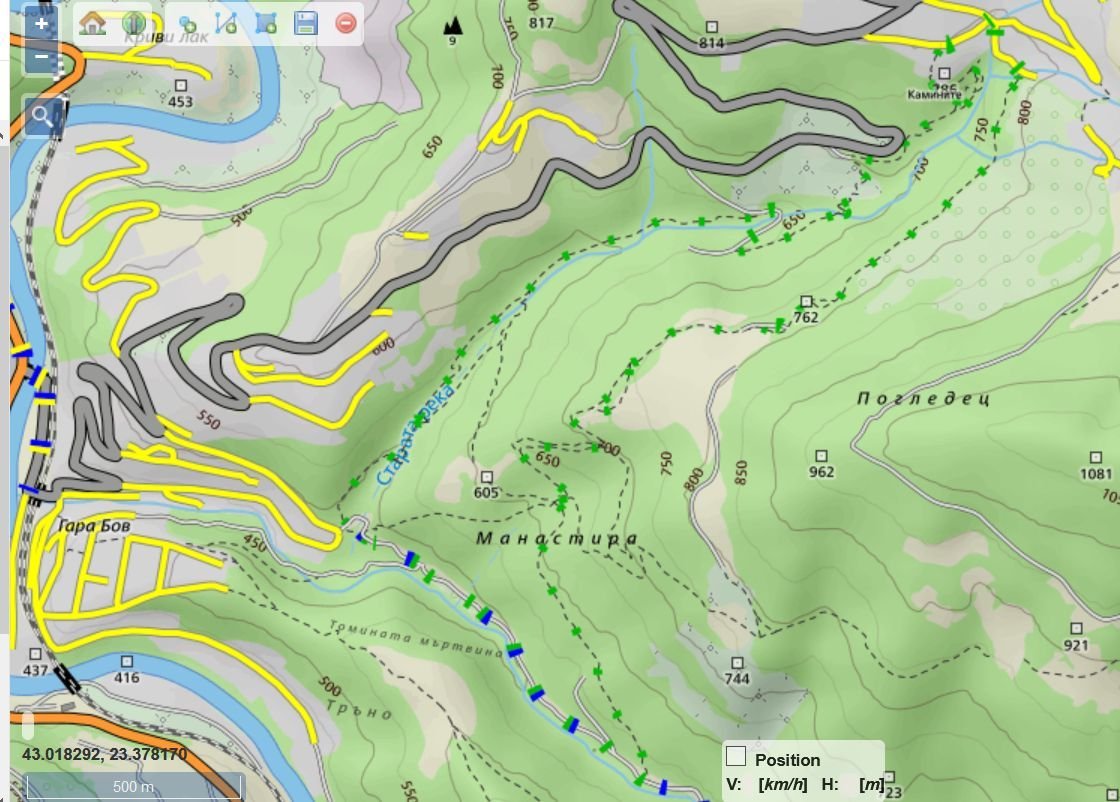Select the add point drawing tool
This screenshot has height=802, width=1120.
[x=186, y=23]
